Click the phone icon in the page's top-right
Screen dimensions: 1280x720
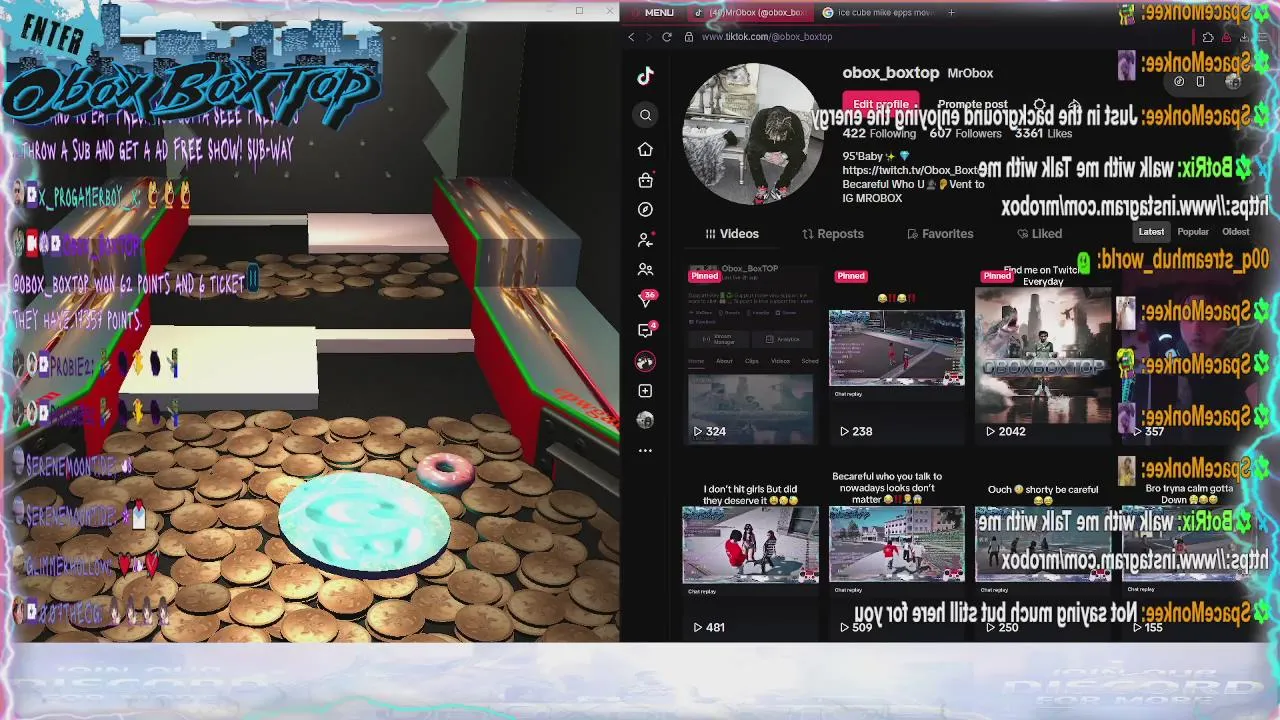1200,82
